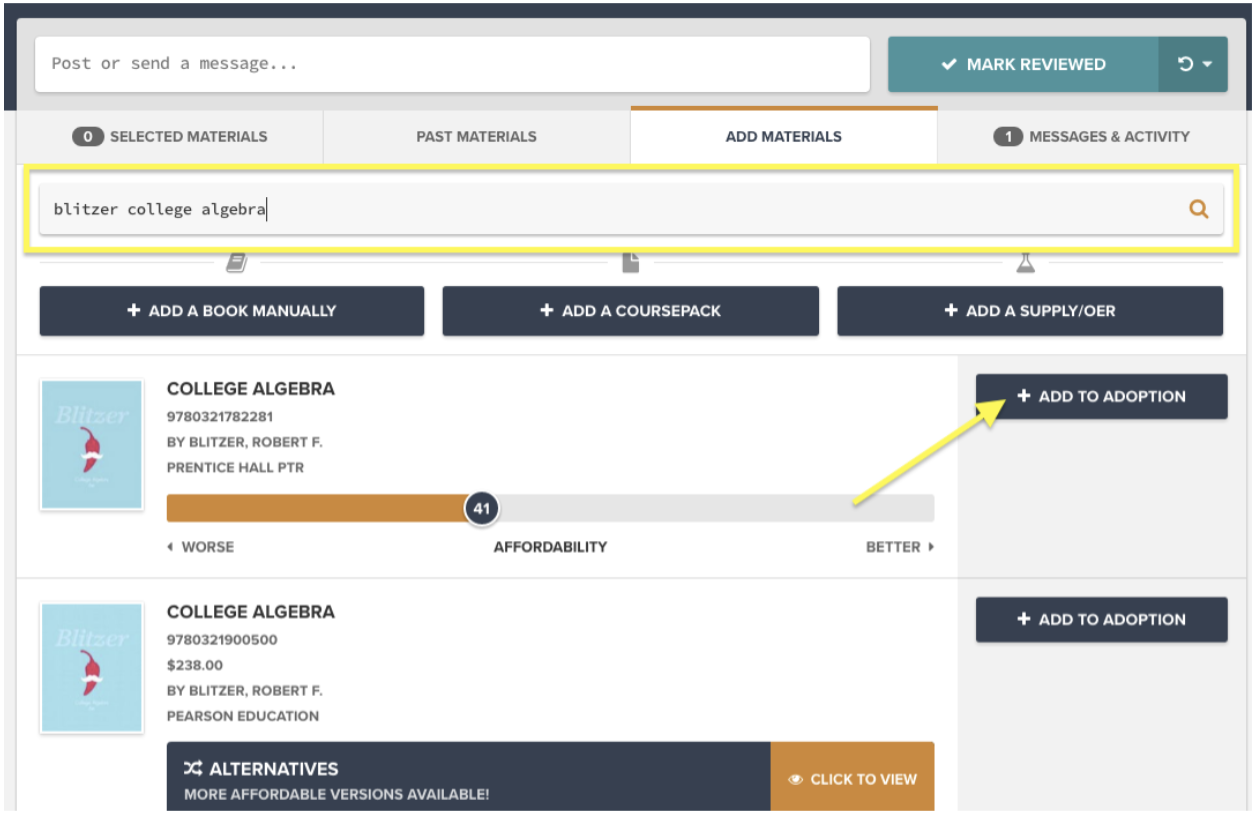Click the plus icon on Add a Coursepack

[546, 311]
